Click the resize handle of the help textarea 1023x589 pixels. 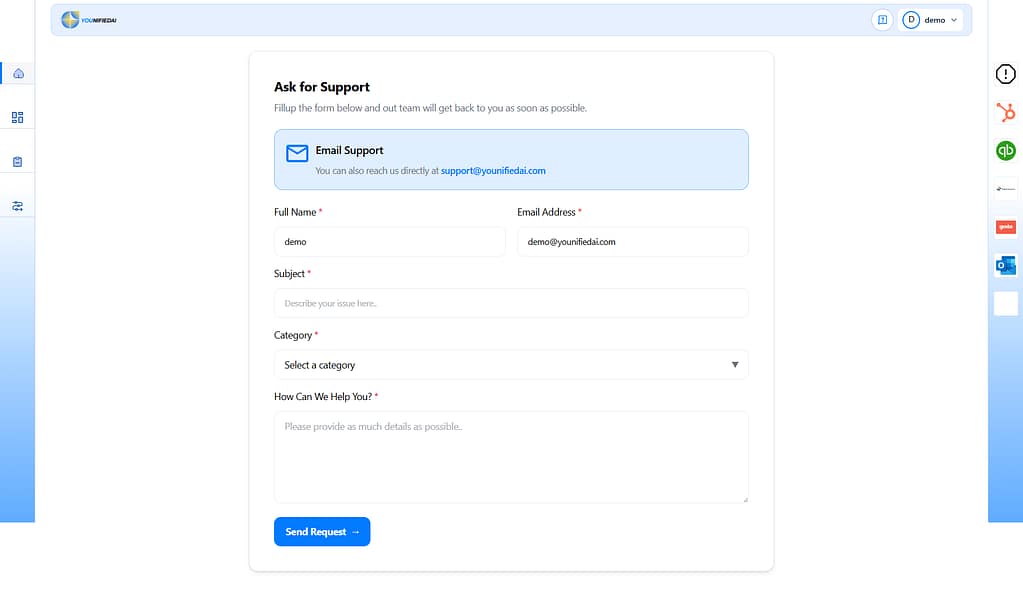pyautogui.click(x=745, y=500)
